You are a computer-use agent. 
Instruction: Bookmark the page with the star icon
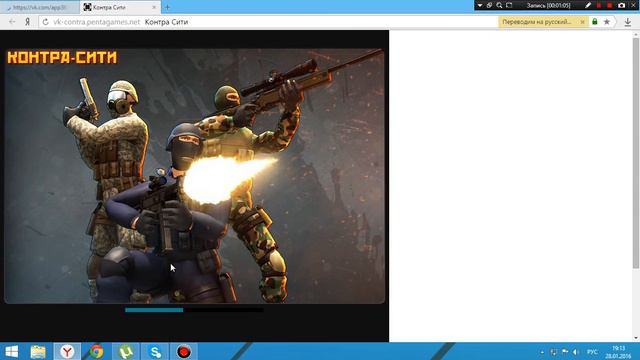point(607,22)
